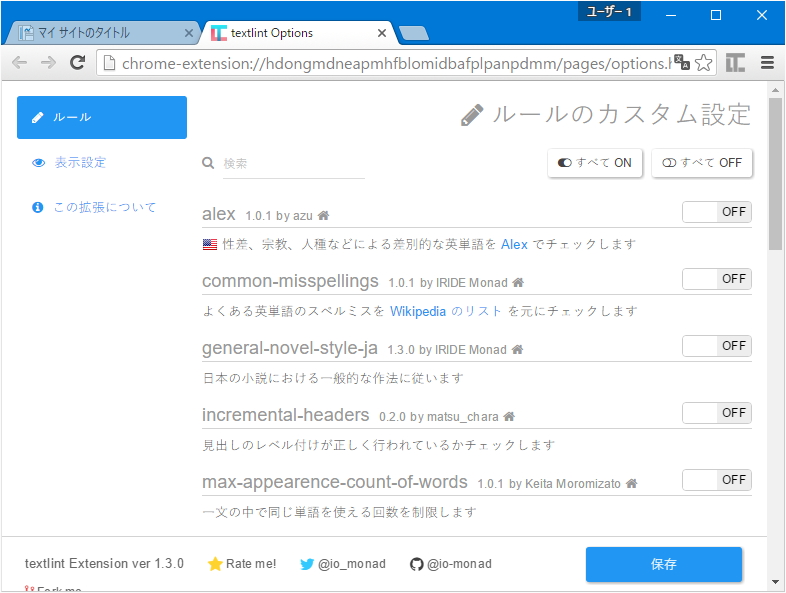Click the translate icon in address bar

pos(681,63)
